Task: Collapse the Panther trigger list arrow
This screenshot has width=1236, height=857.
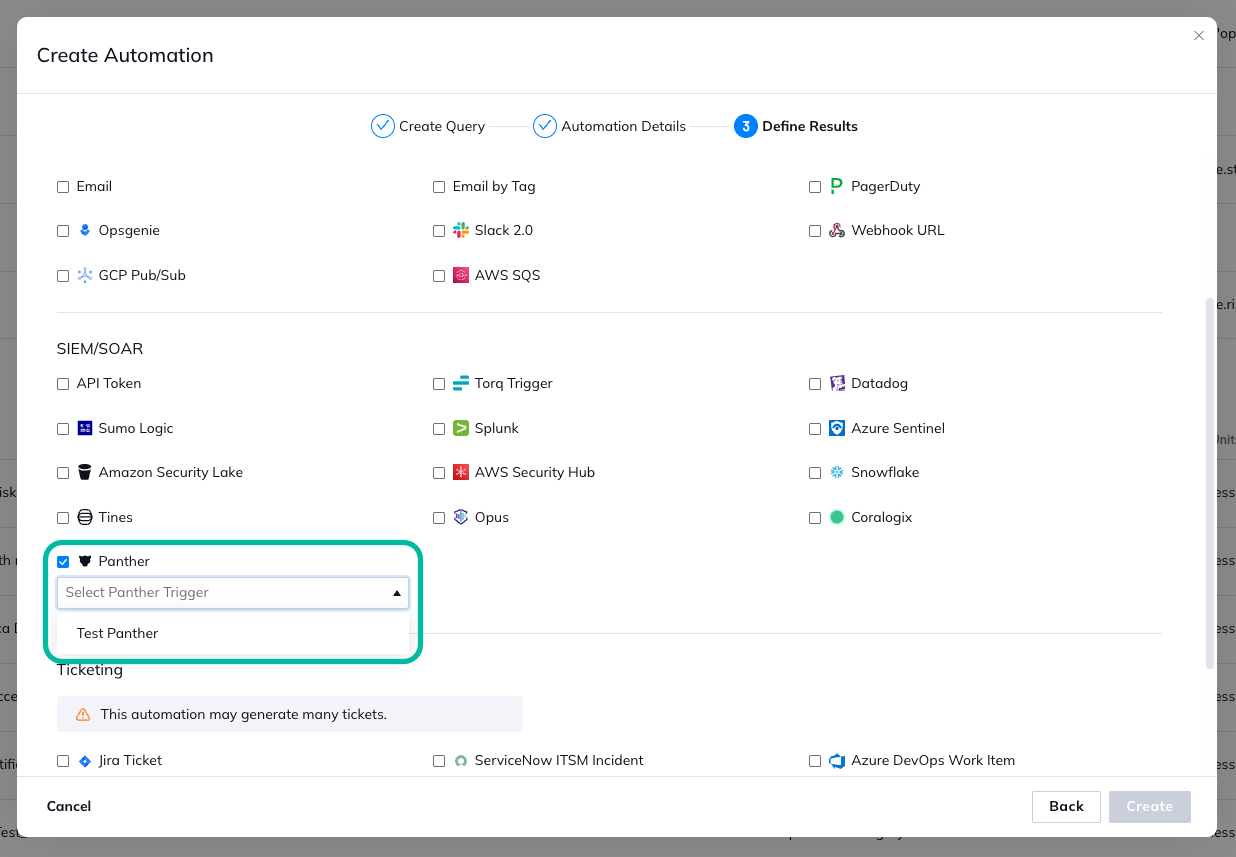Action: tap(398, 592)
